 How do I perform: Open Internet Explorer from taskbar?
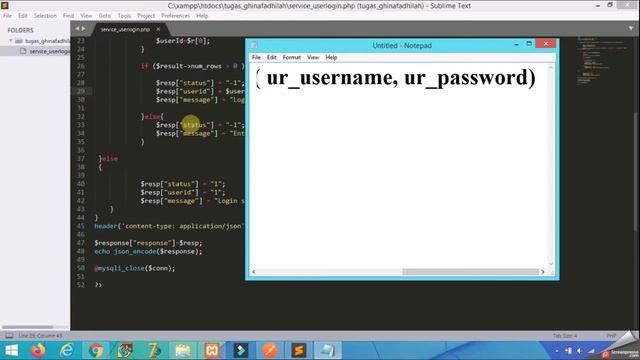click(x=67, y=351)
